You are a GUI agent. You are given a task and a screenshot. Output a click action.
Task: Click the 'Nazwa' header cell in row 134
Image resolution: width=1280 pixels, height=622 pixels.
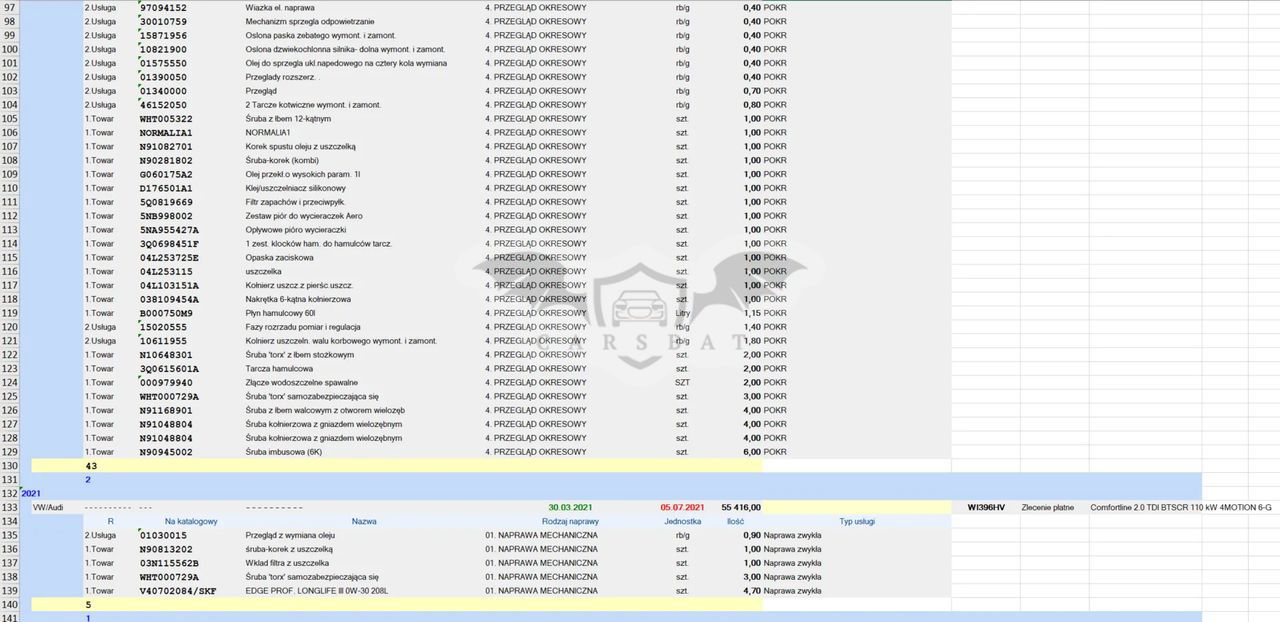click(x=364, y=521)
